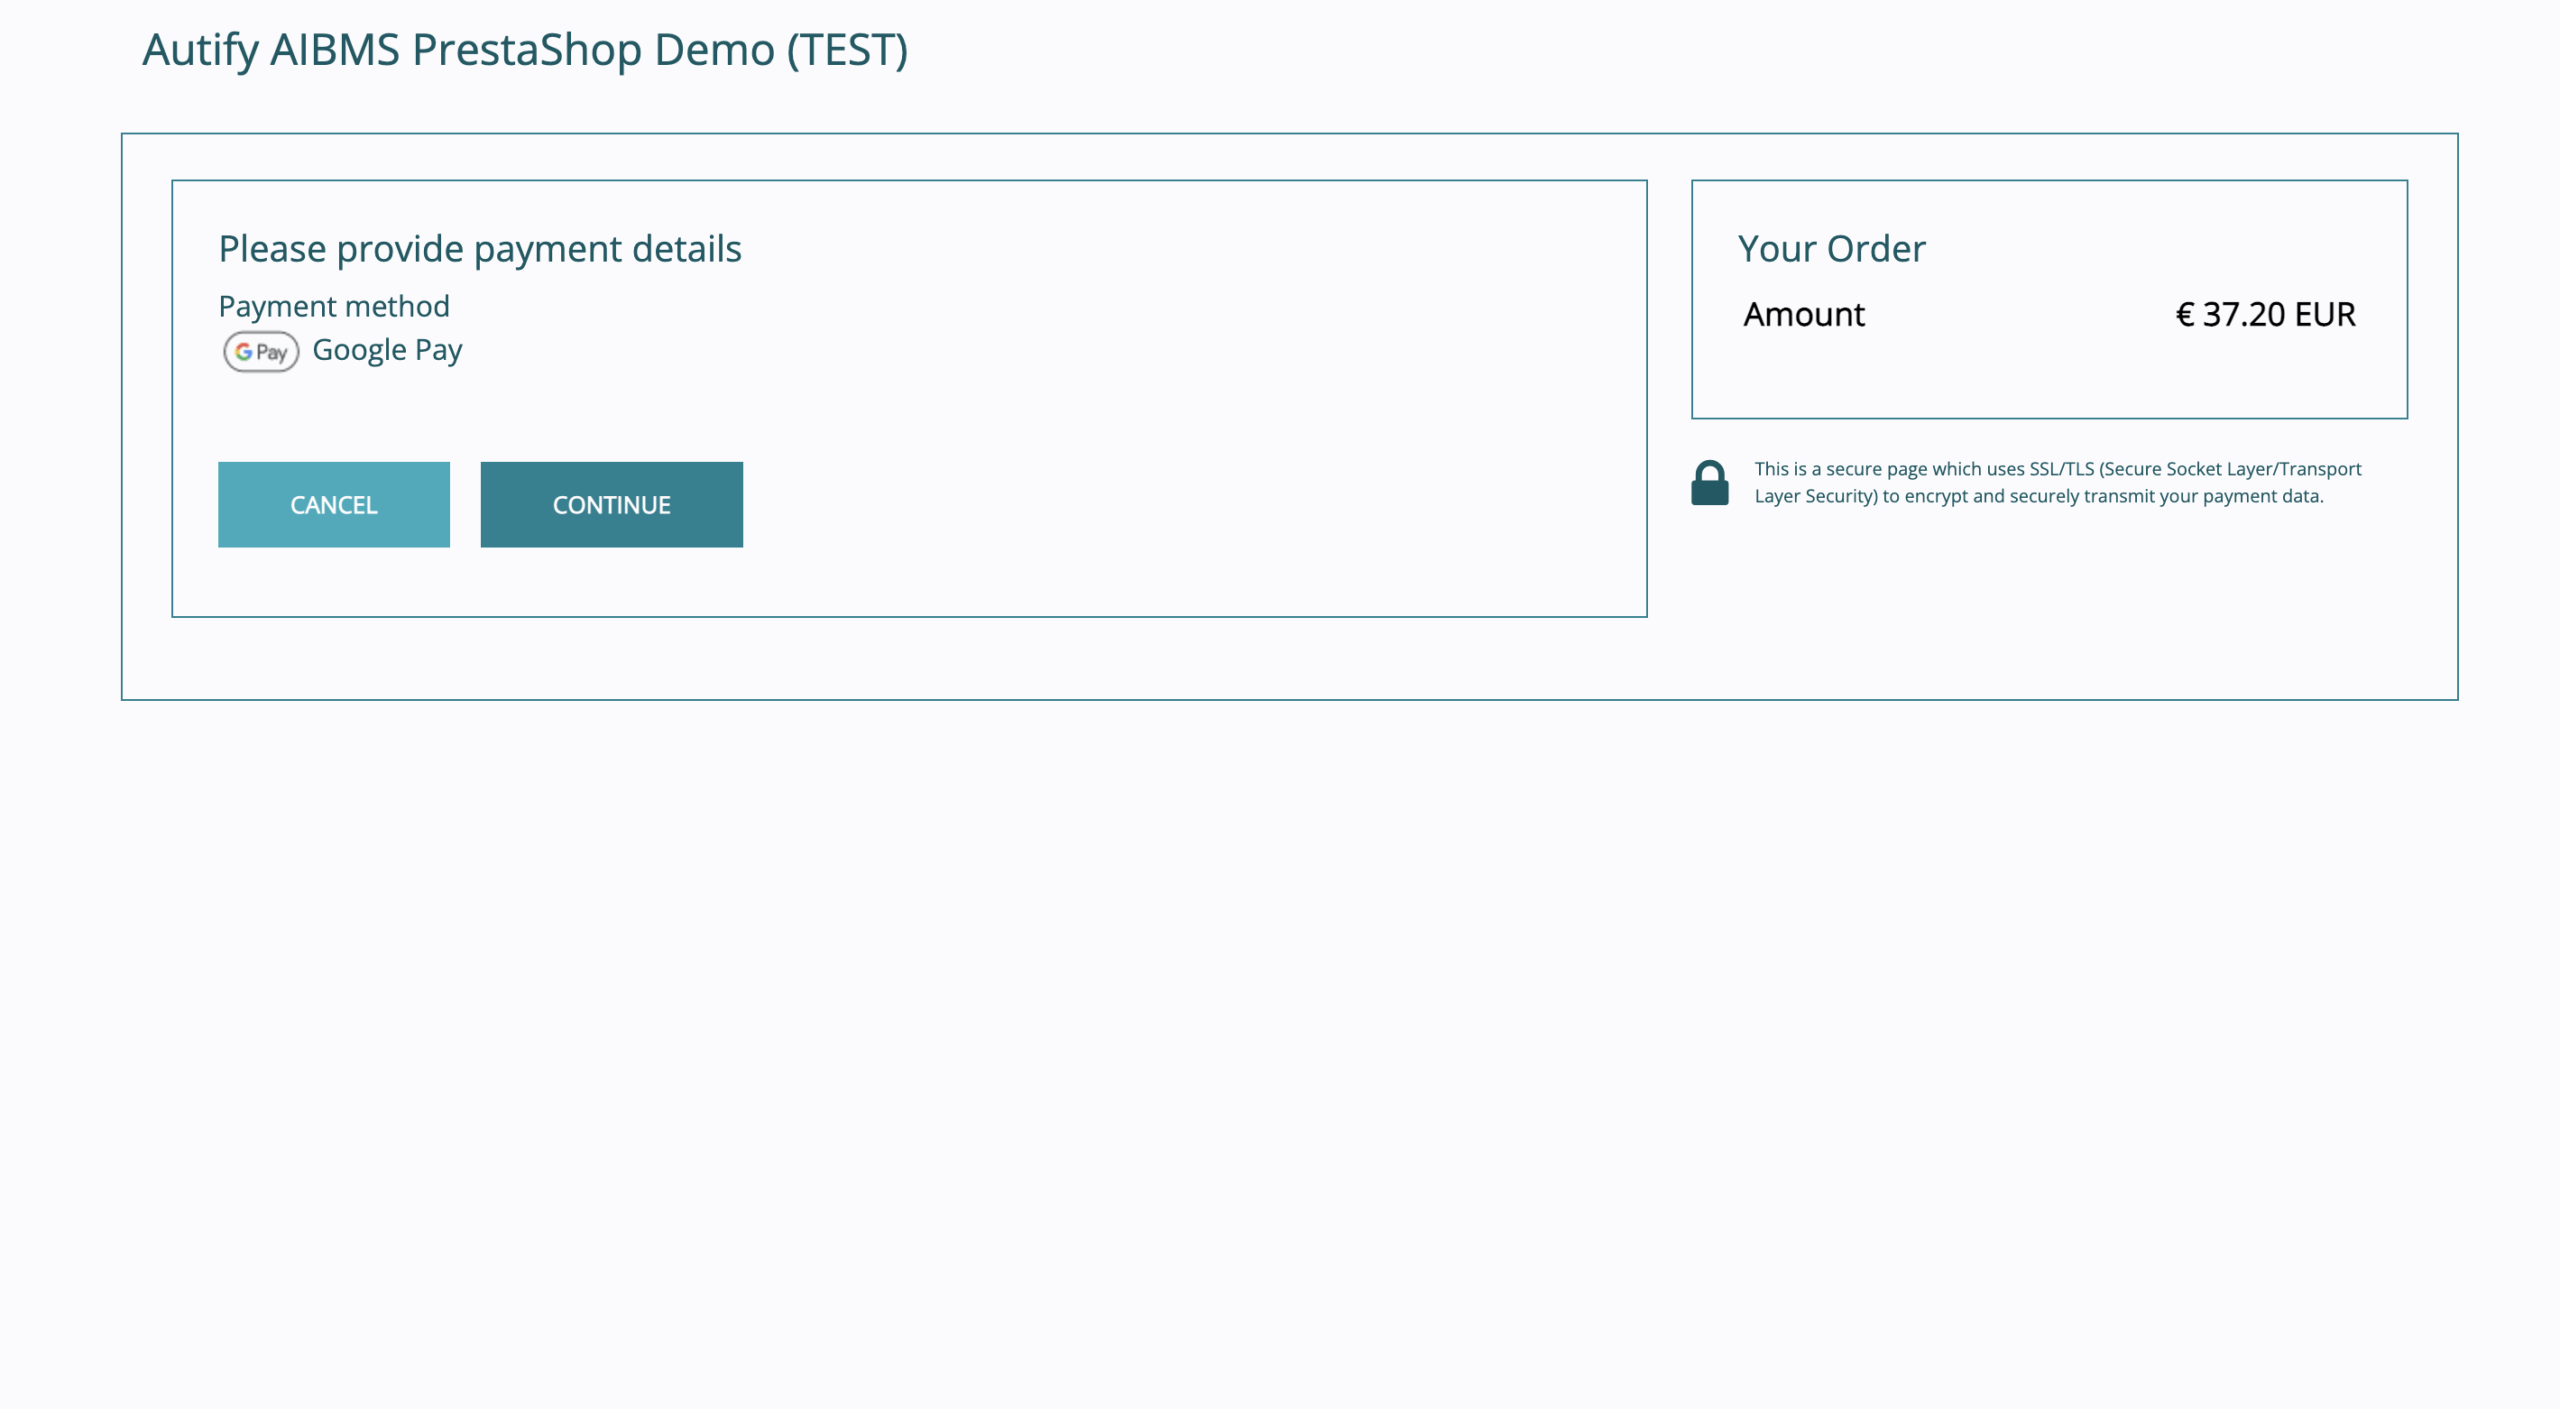2560x1409 pixels.
Task: Click the colored G in GPay logo
Action: (244, 352)
